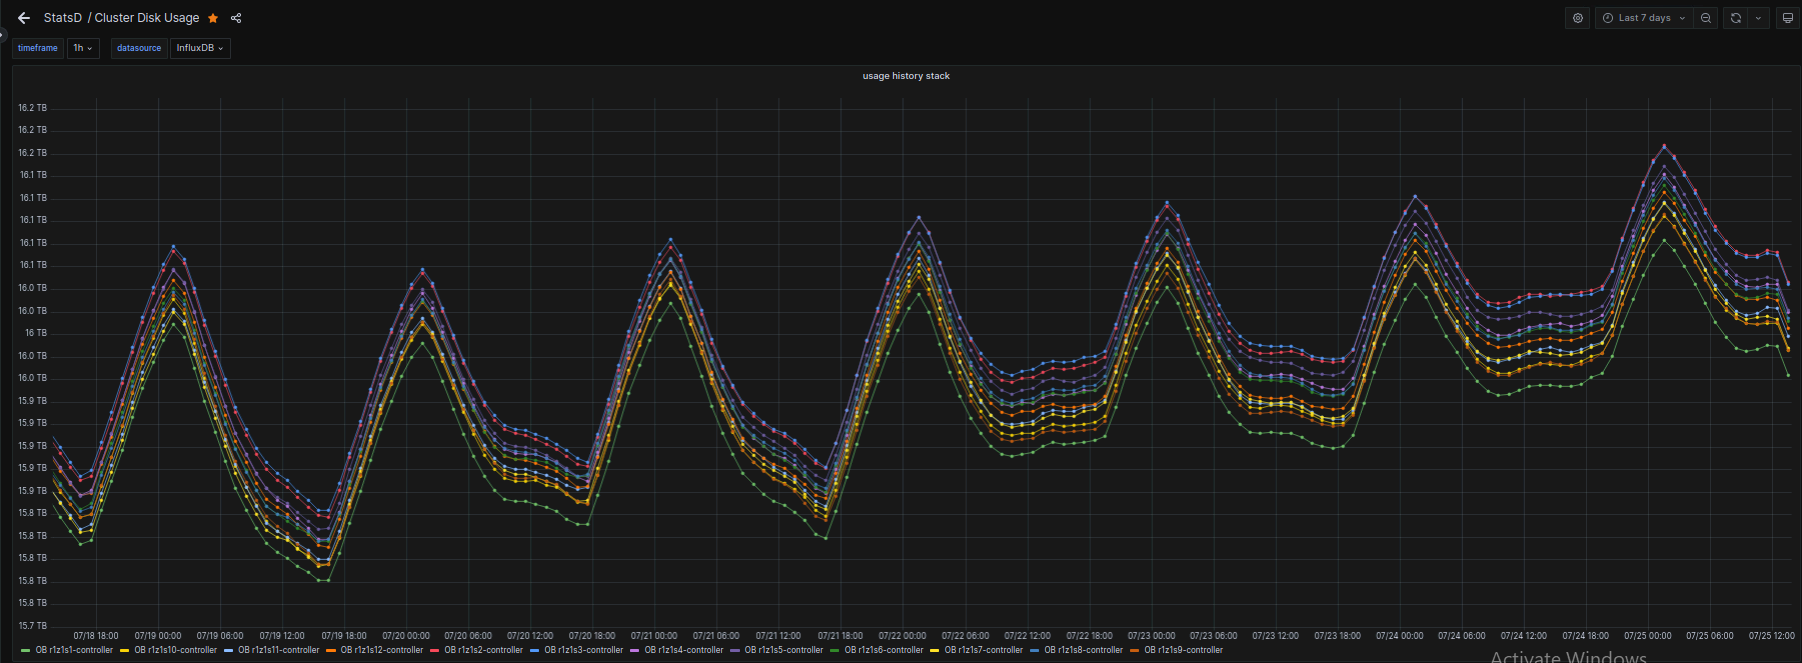Open the Last 7 days time picker
Image resolution: width=1802 pixels, height=663 pixels.
(x=1644, y=18)
